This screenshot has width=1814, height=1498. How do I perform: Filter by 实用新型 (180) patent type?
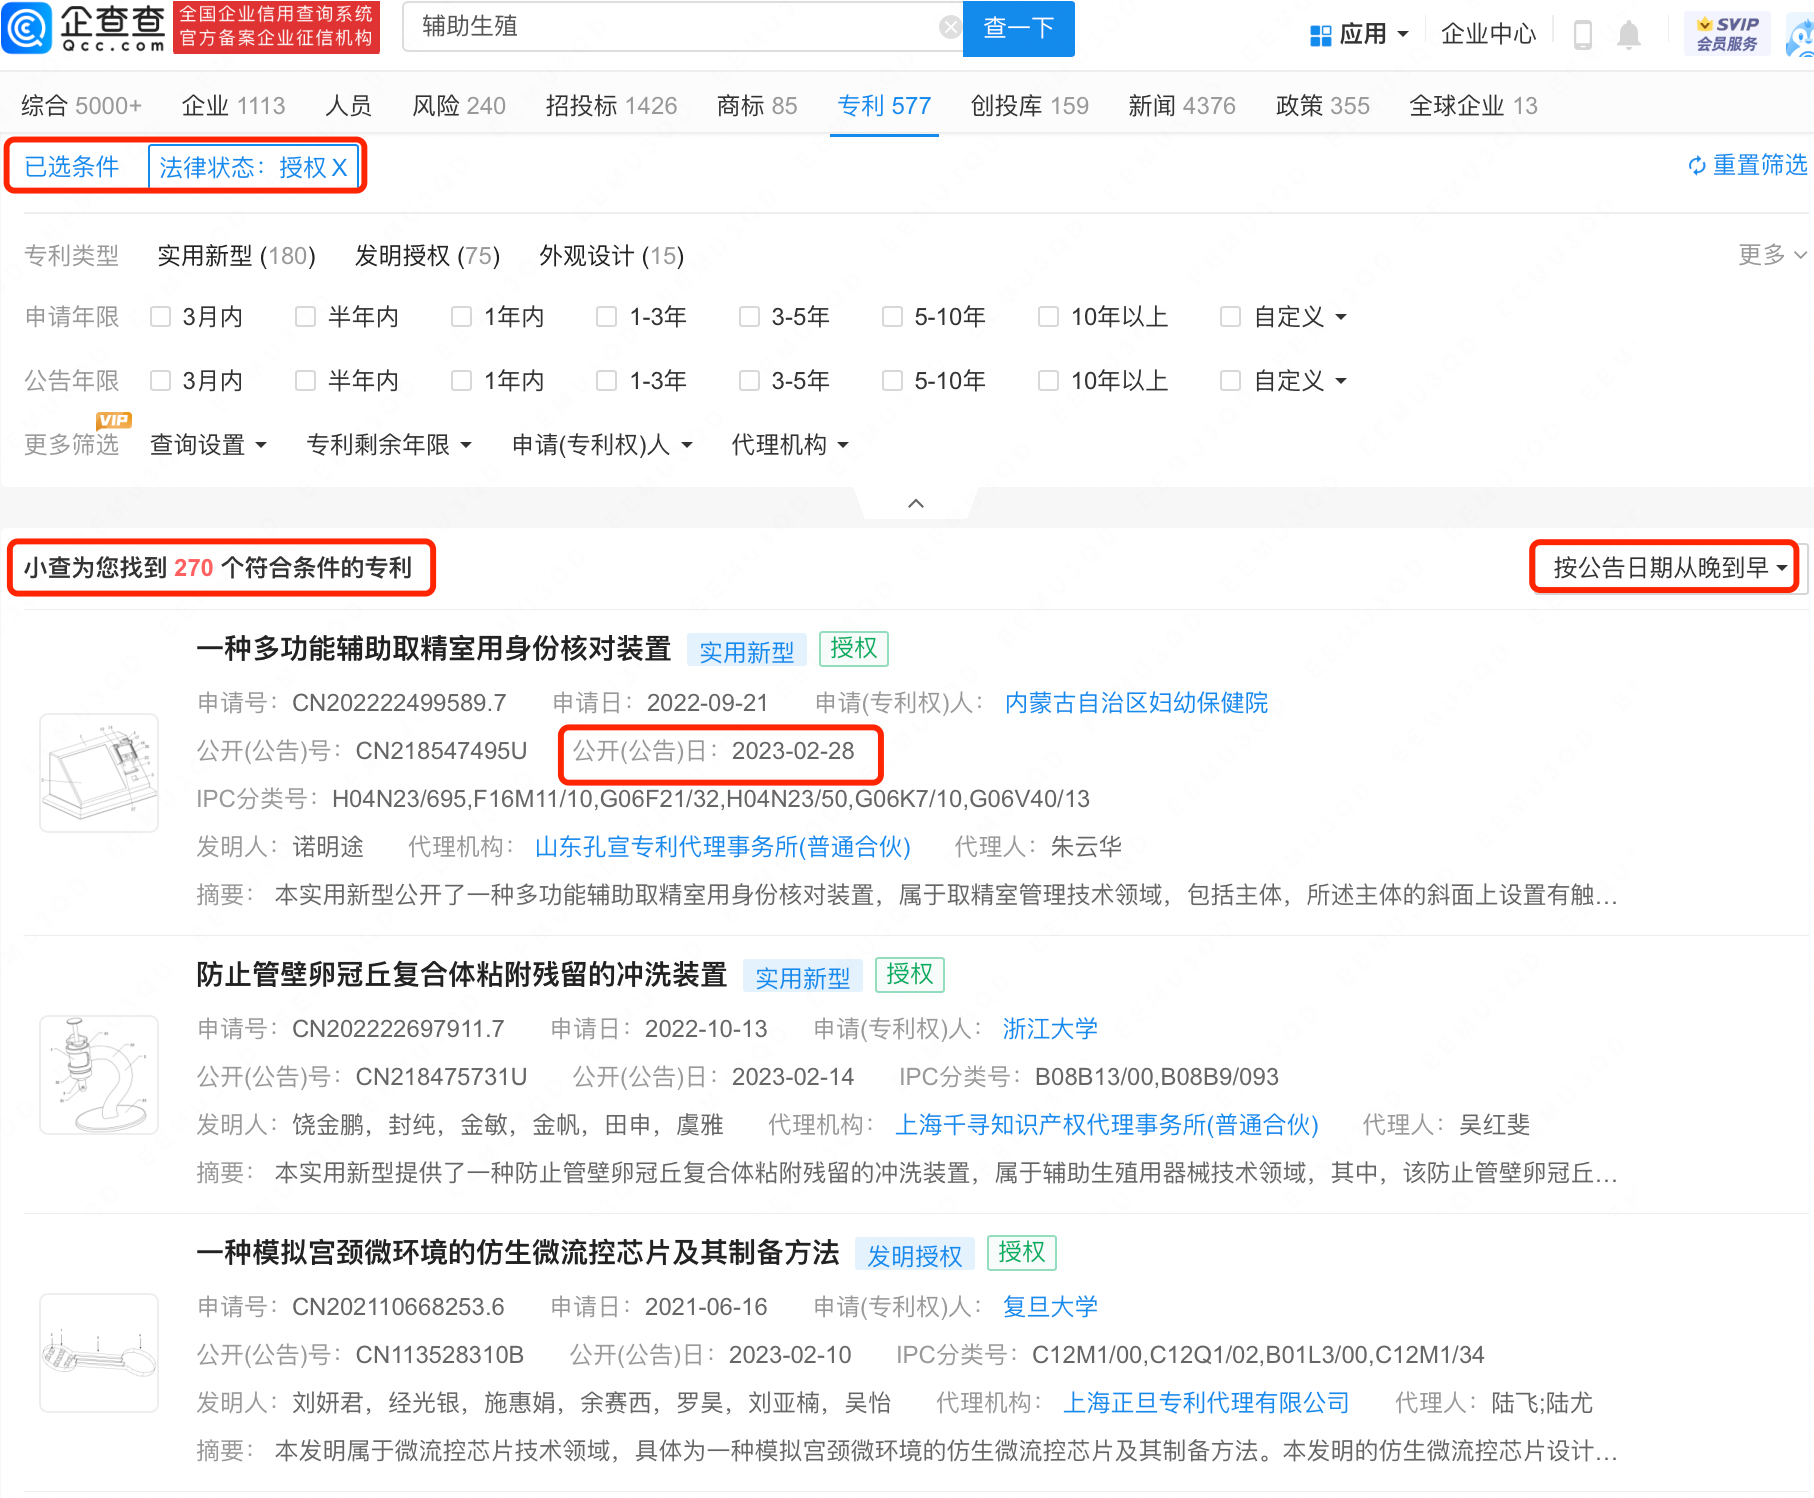click(237, 256)
